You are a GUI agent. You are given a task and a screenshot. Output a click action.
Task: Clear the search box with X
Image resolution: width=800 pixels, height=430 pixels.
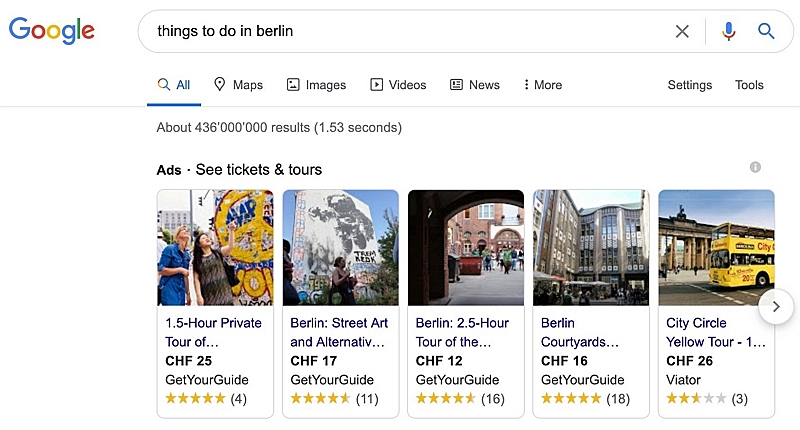coord(682,31)
